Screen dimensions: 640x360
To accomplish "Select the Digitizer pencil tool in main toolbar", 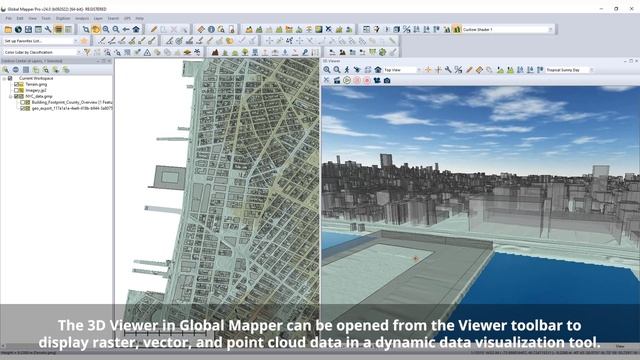I will click(154, 29).
